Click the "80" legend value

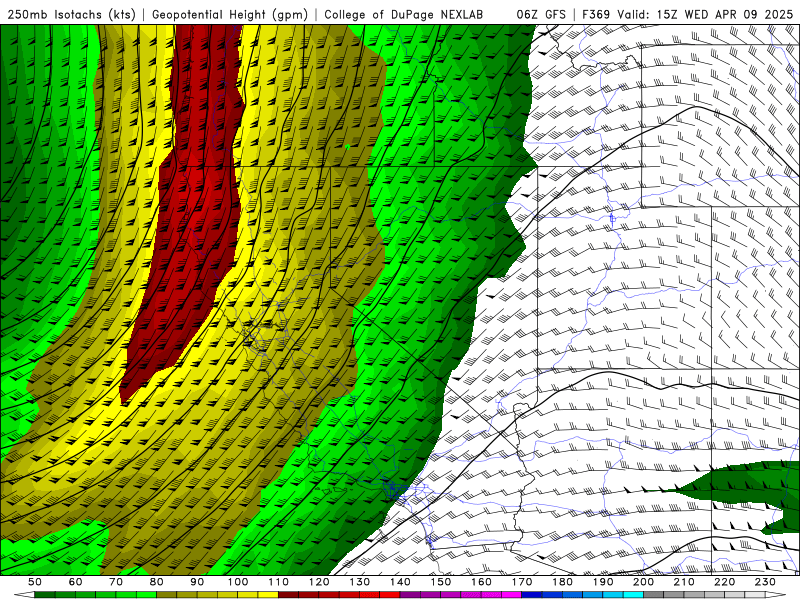pyautogui.click(x=157, y=582)
